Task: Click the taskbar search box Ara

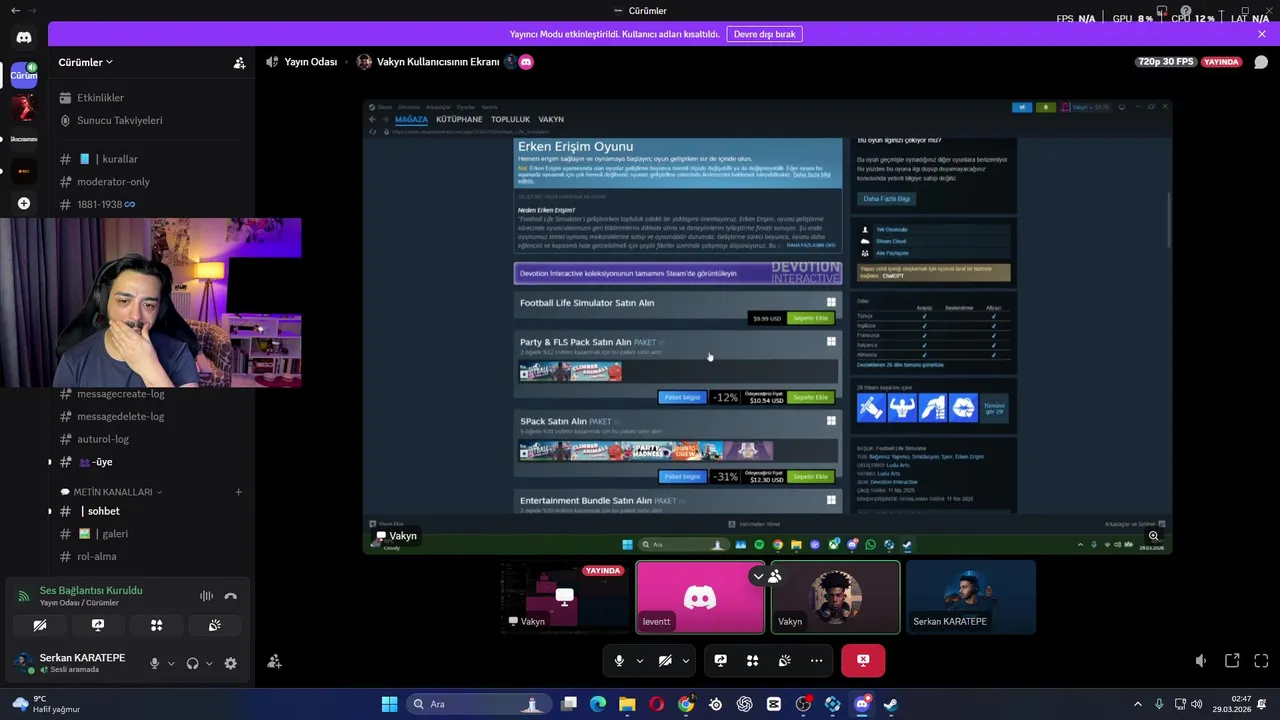Action: (477, 704)
